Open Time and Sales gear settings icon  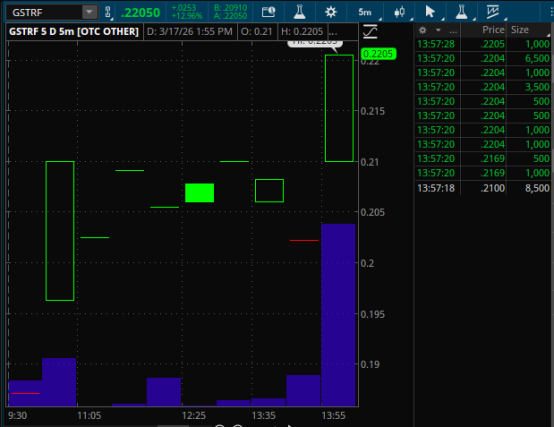pyautogui.click(x=423, y=30)
